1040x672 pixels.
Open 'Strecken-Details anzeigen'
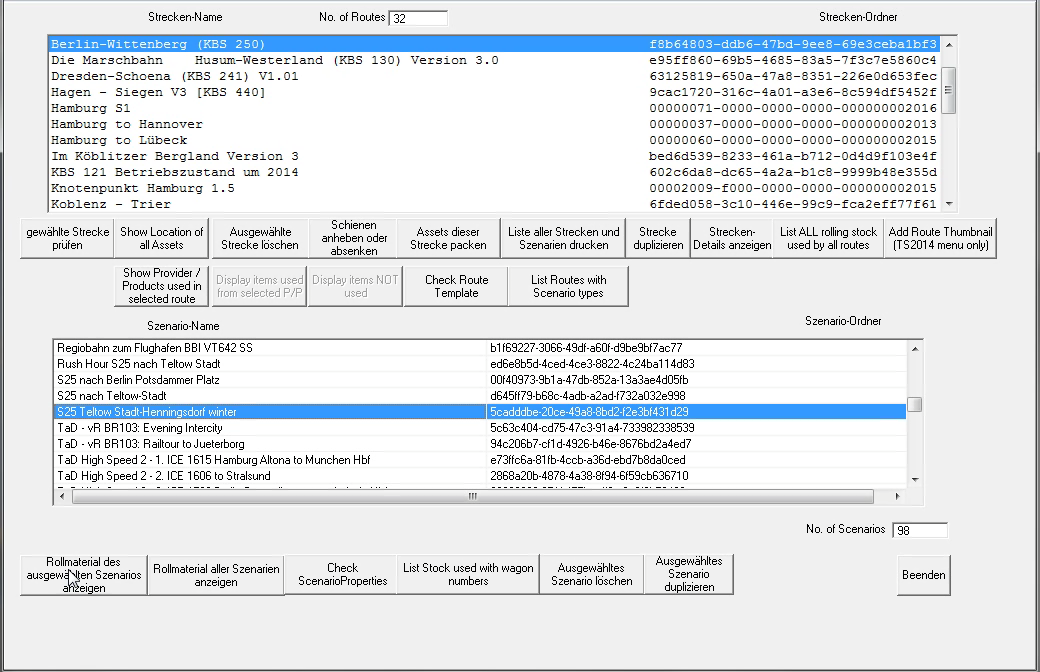[731, 238]
